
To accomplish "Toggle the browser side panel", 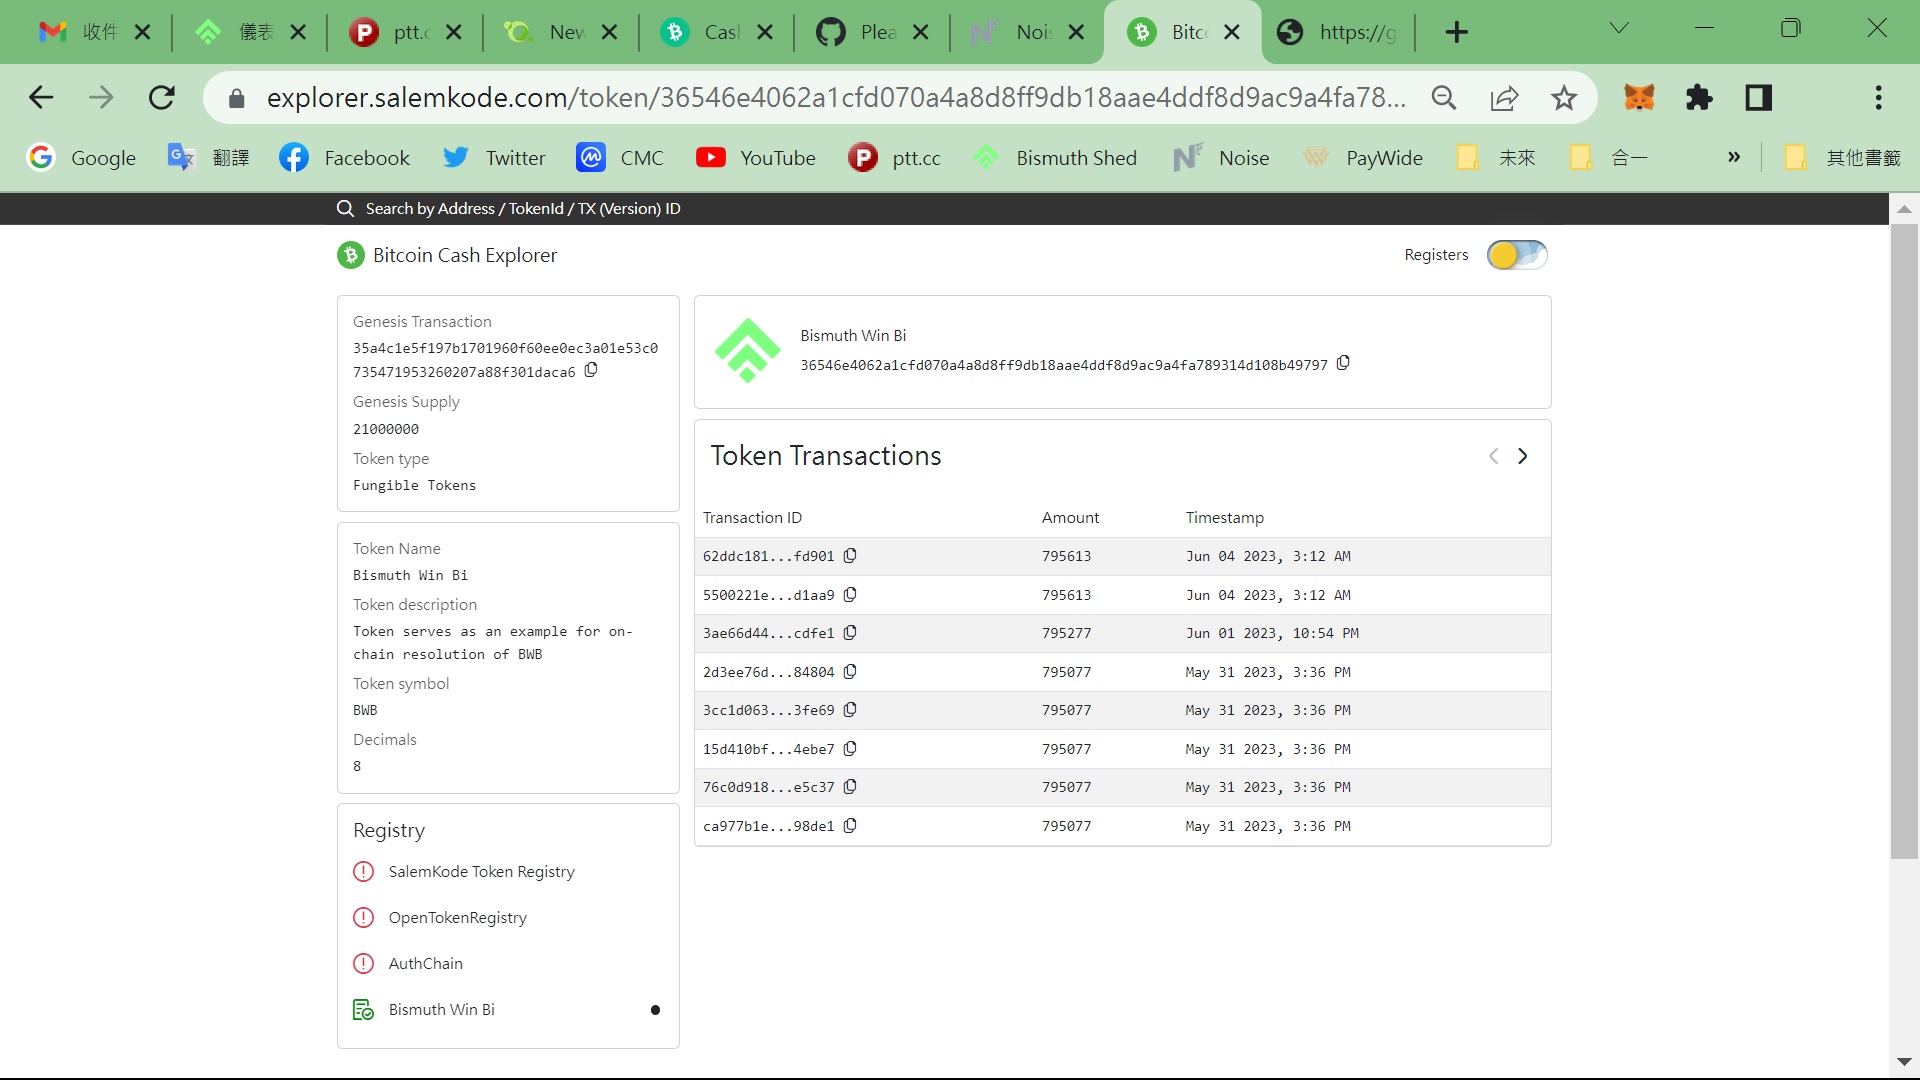I will 1758,97.
